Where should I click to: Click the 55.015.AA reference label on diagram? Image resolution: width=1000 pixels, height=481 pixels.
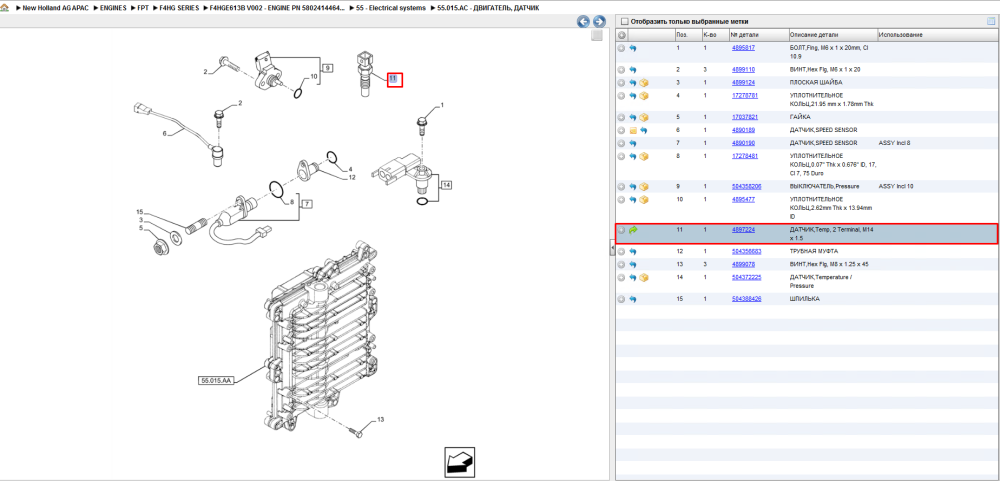pos(217,381)
